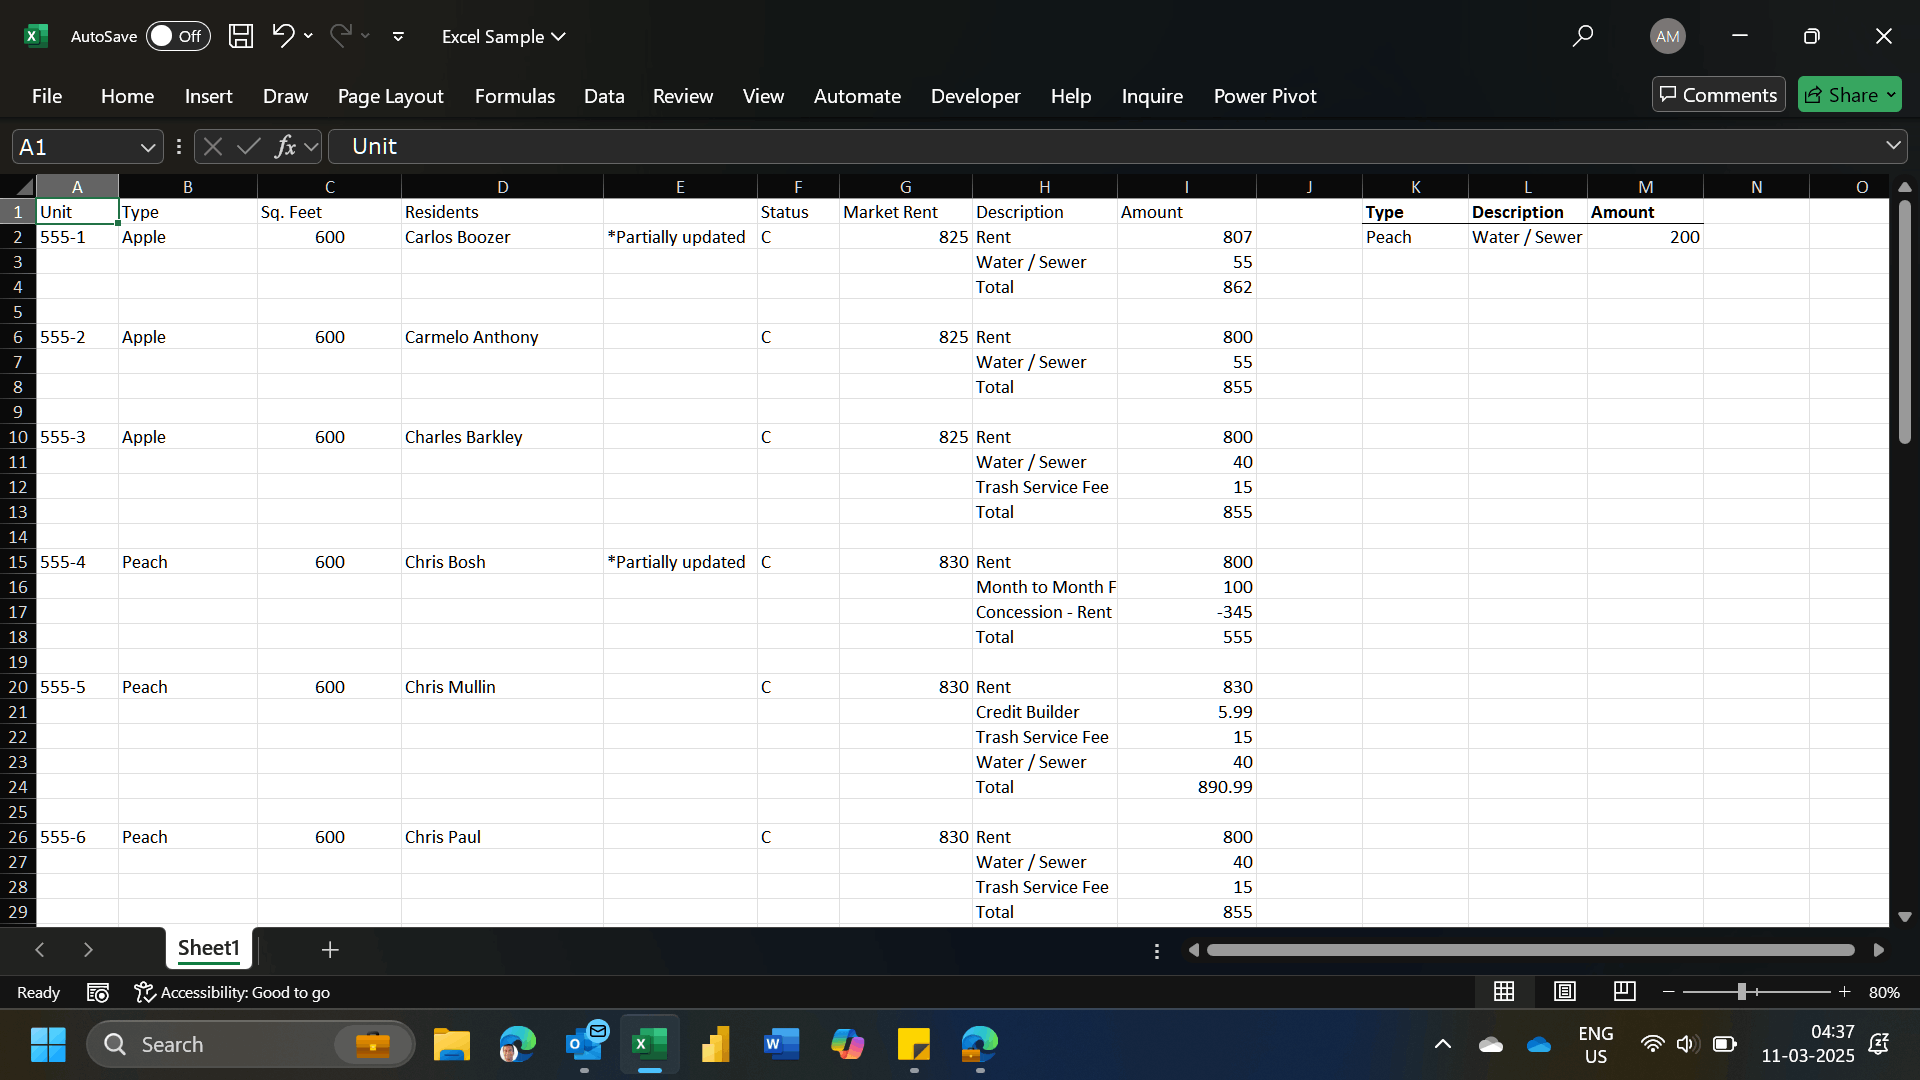This screenshot has width=1920, height=1080.
Task: Open Search using the magnifier icon
Action: (1583, 36)
